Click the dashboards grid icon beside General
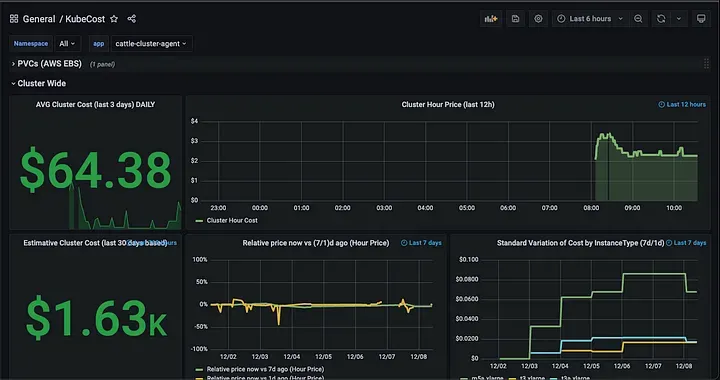The width and height of the screenshot is (720, 380). tap(14, 19)
